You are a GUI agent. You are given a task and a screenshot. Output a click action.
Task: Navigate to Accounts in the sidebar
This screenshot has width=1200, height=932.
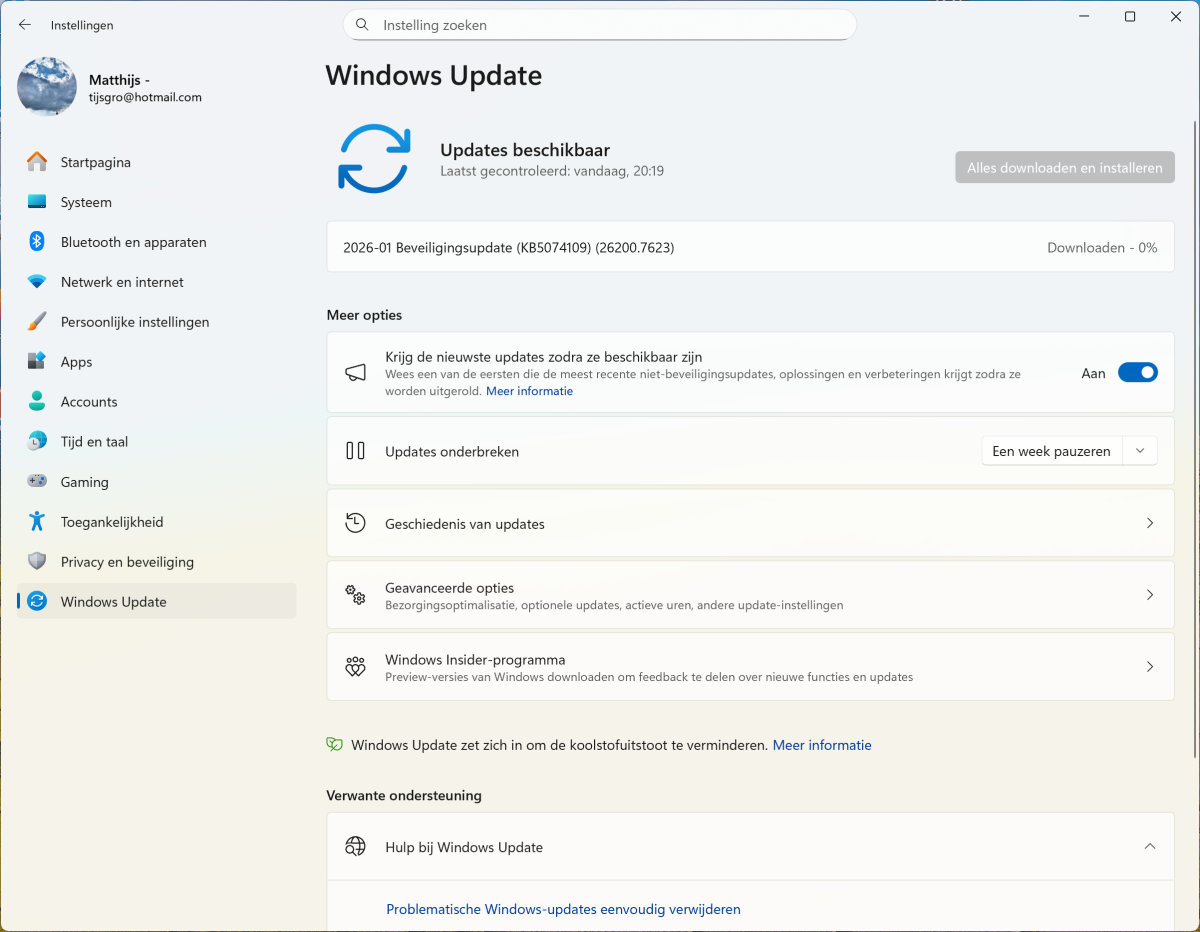(89, 402)
